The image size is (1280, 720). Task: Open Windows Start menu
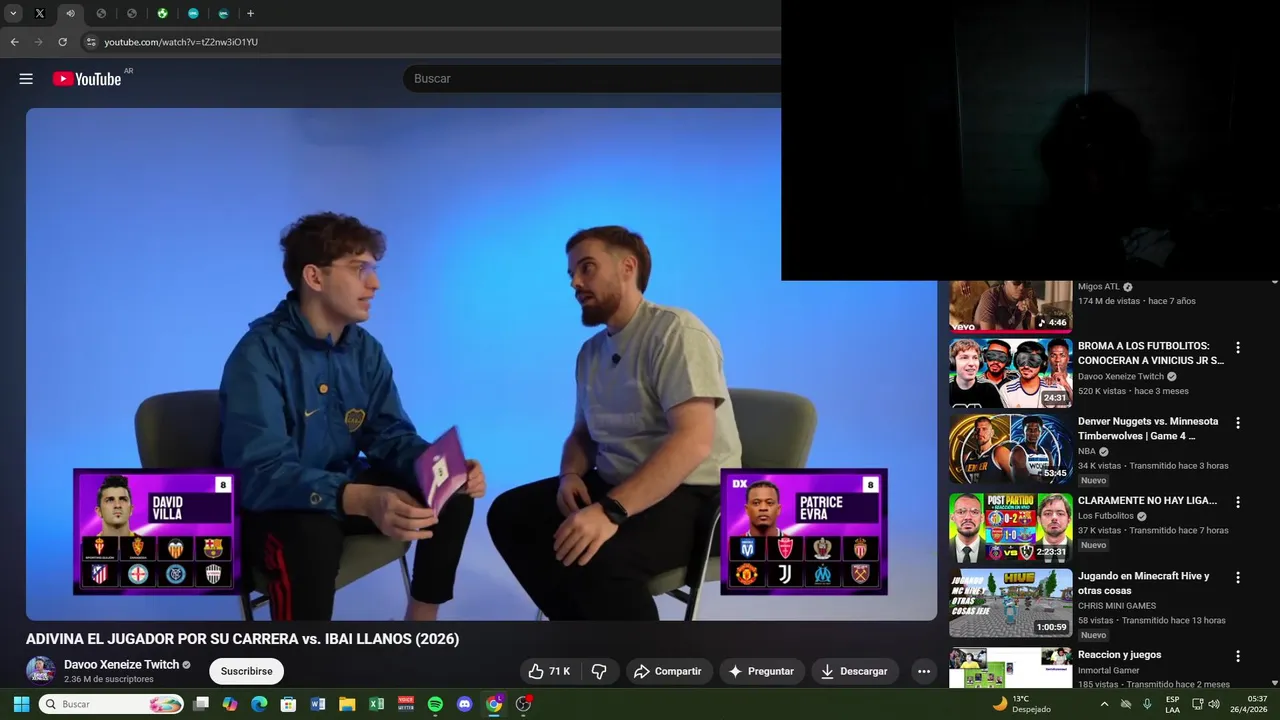click(x=21, y=704)
